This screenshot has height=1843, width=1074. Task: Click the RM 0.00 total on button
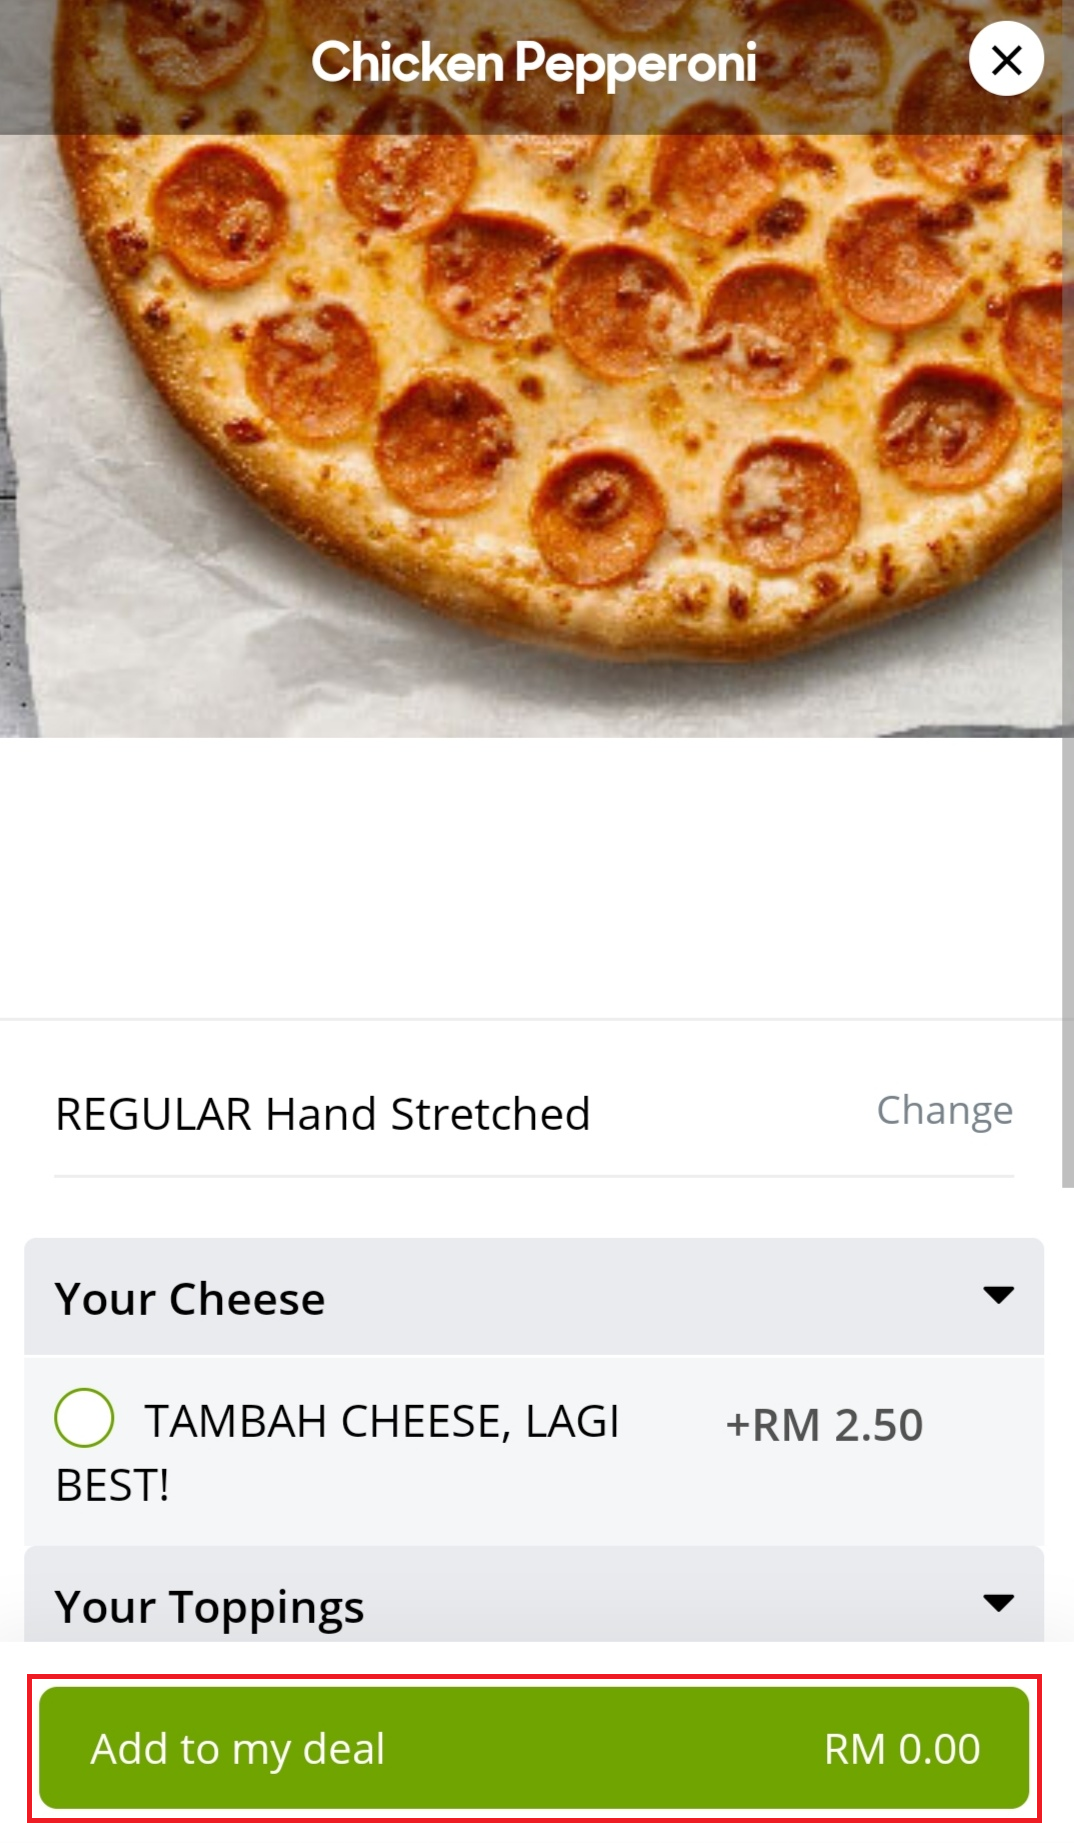point(901,1749)
